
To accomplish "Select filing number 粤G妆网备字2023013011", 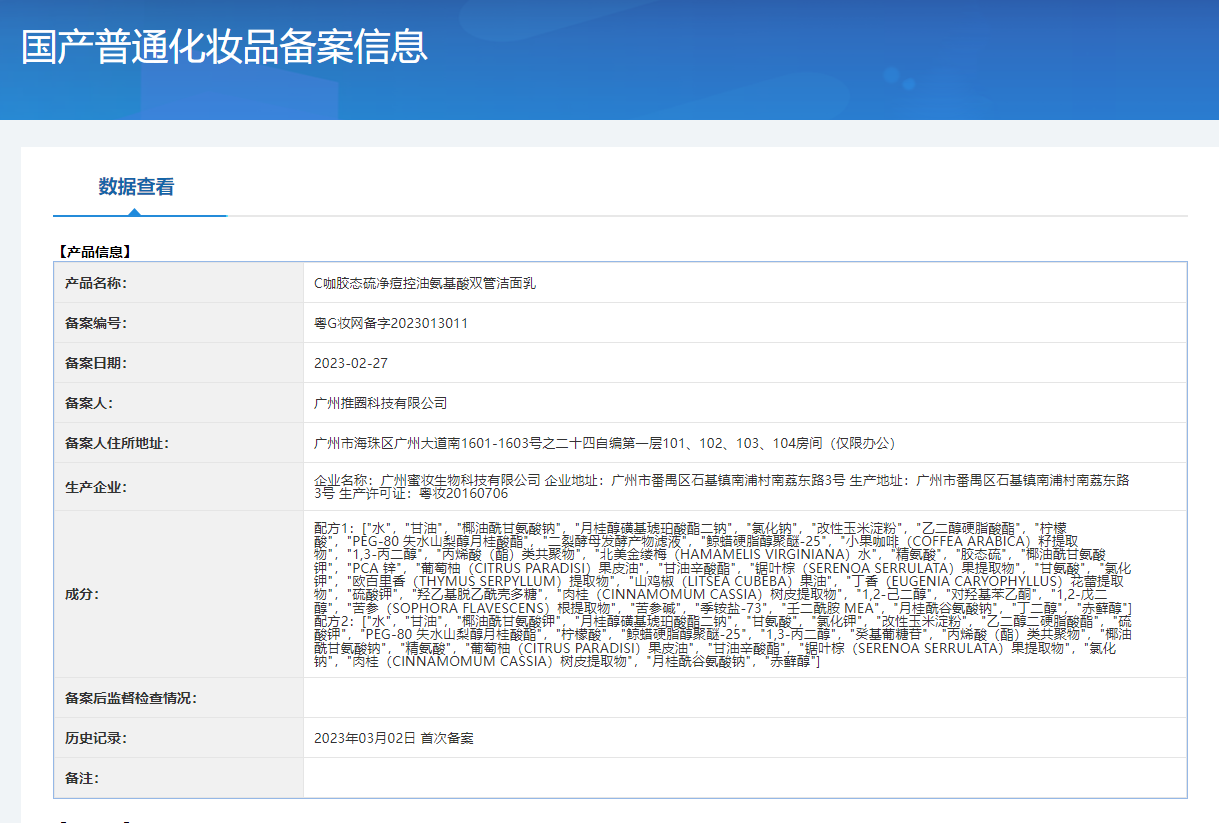I will pos(391,323).
